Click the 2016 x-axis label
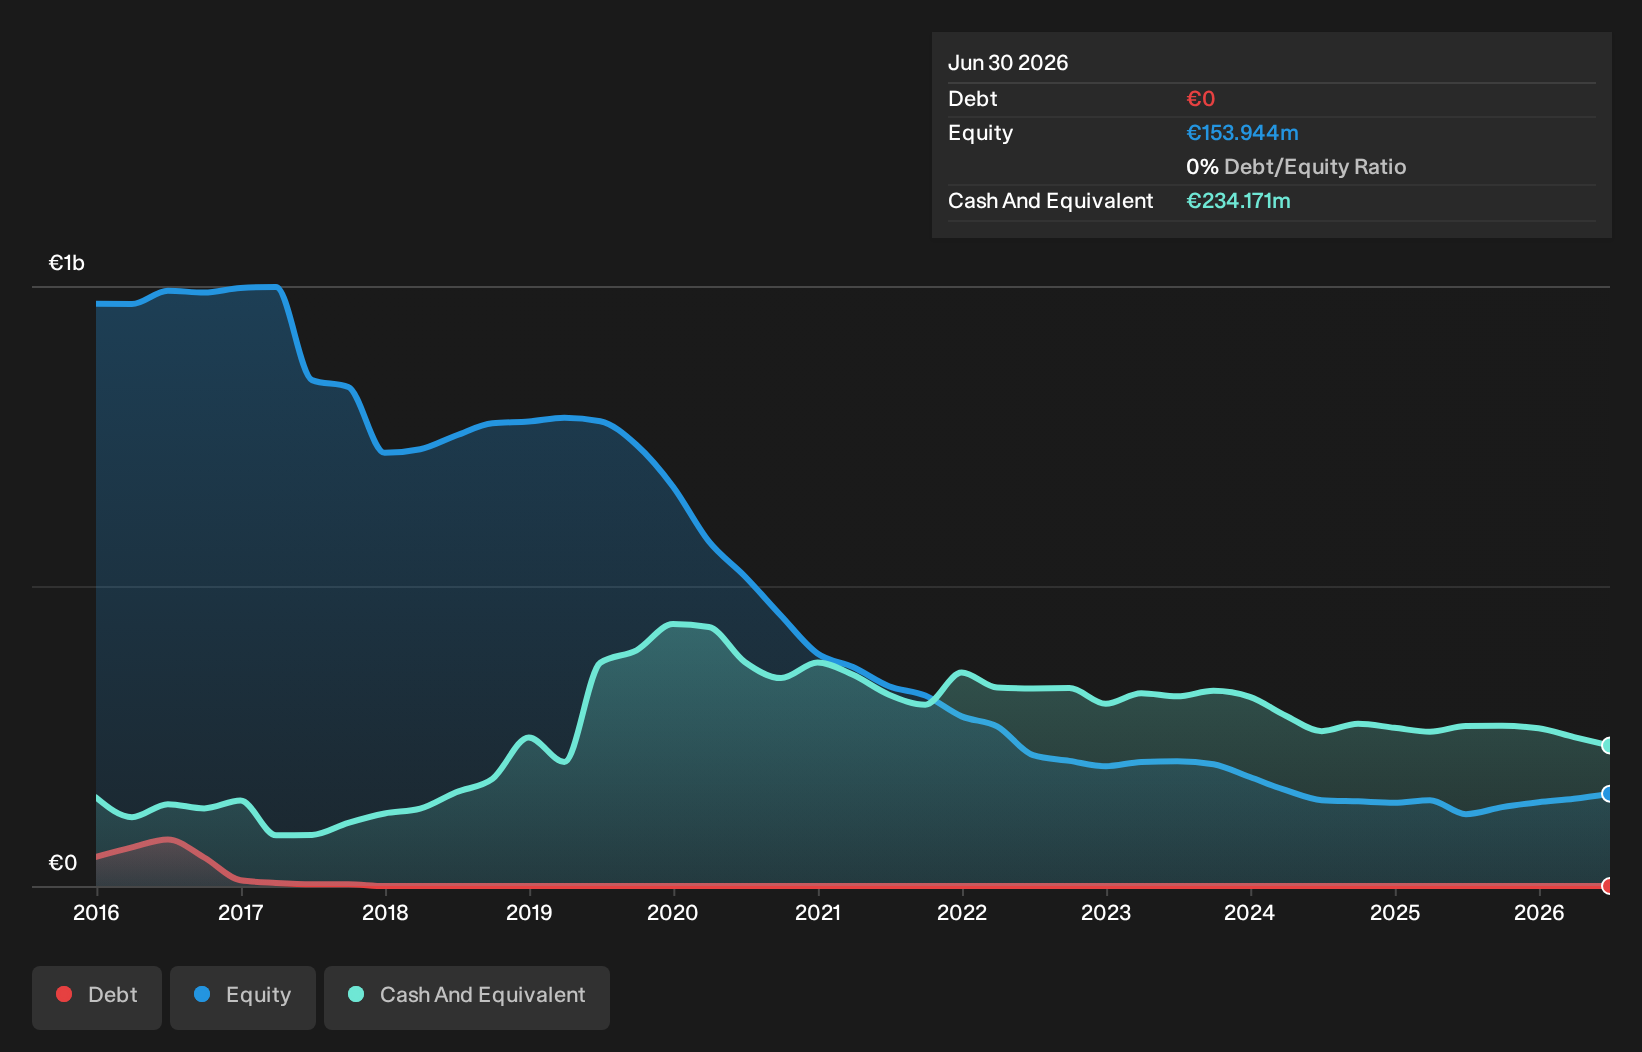 click(x=96, y=912)
